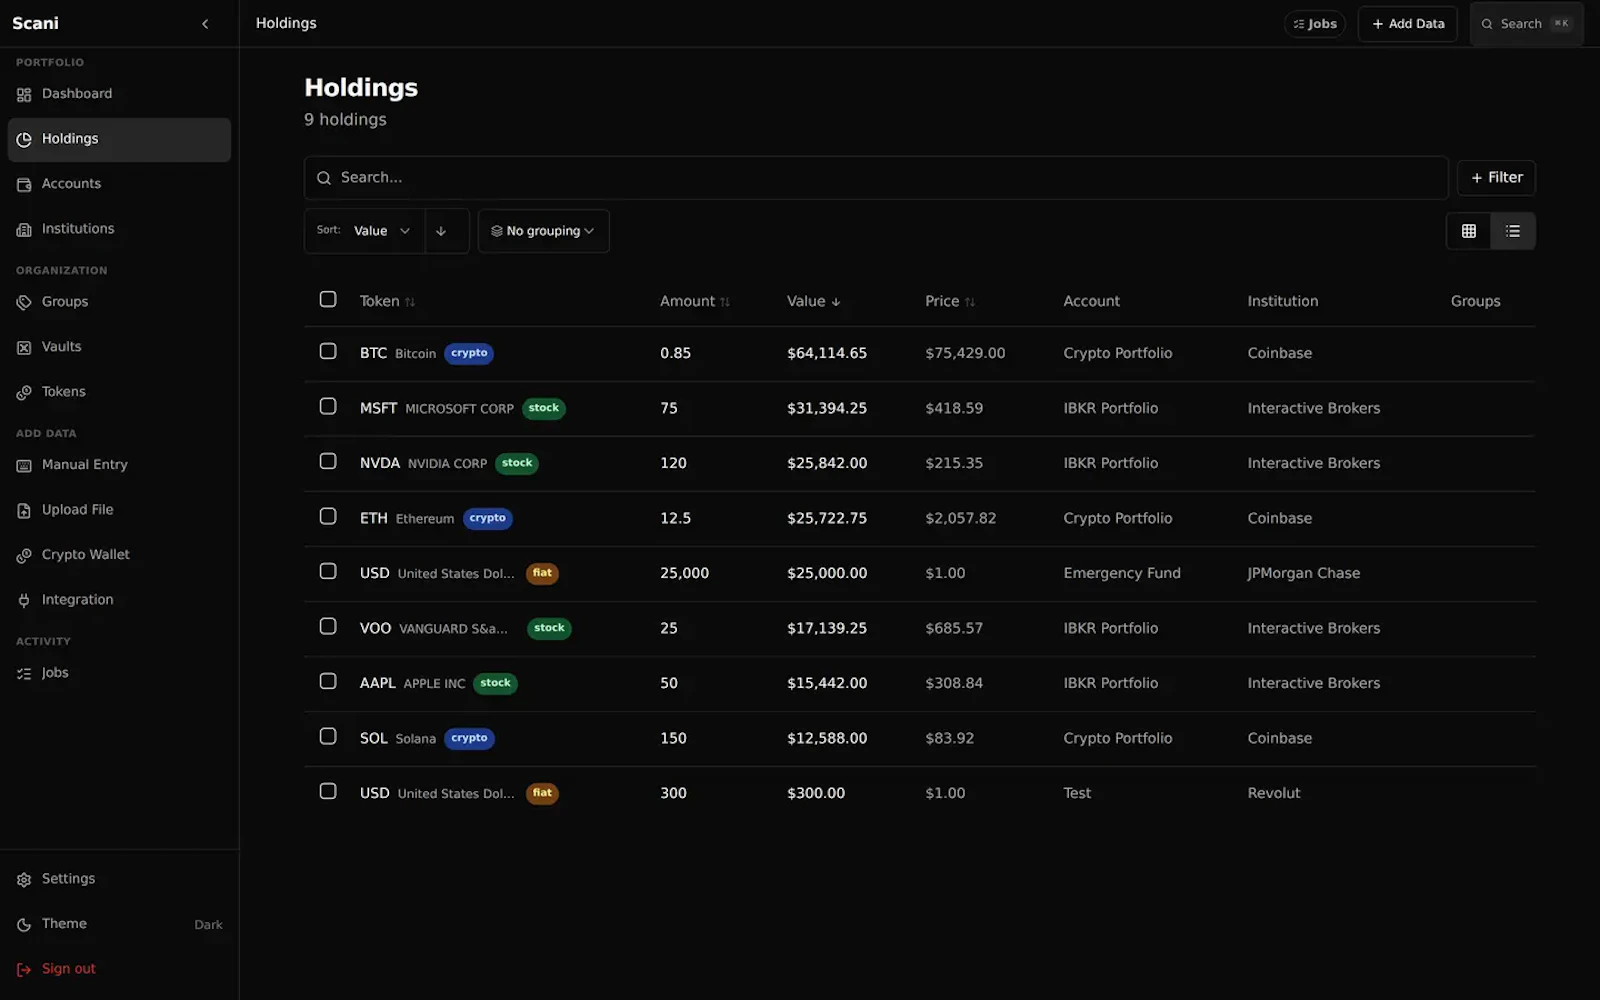Viewport: 1600px width, 1000px height.
Task: Toggle the select-all header checkbox
Action: [x=328, y=299]
